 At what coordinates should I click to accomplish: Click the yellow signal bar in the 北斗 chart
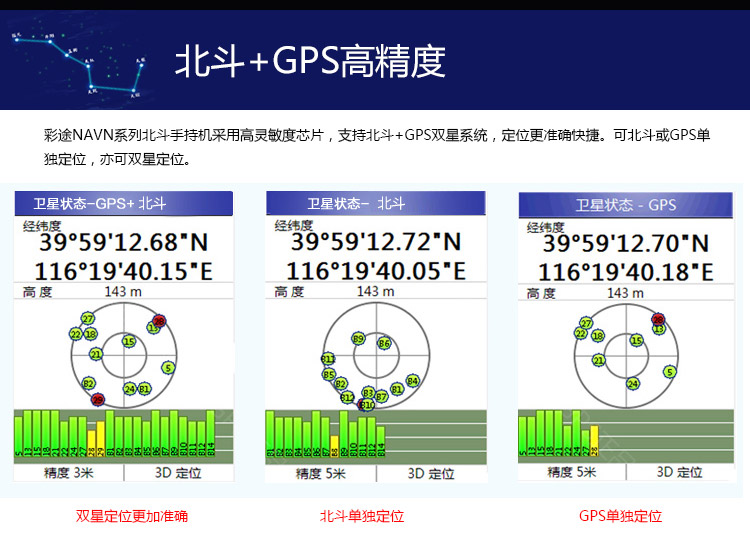point(334,446)
